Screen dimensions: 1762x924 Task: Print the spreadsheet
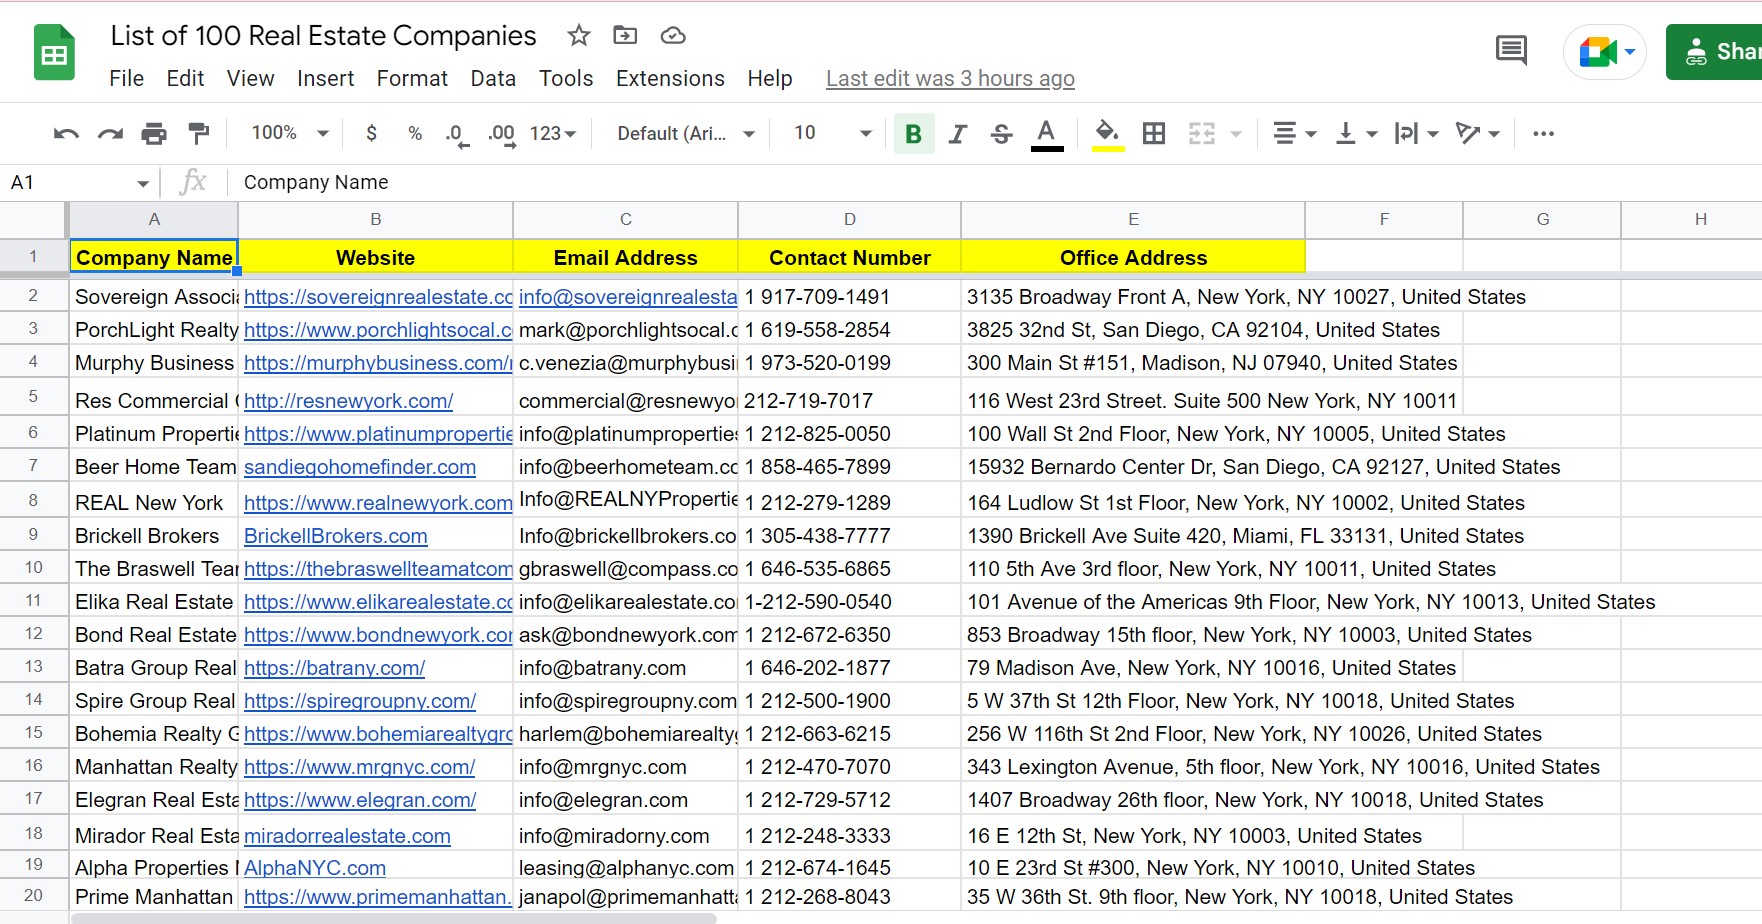[154, 133]
